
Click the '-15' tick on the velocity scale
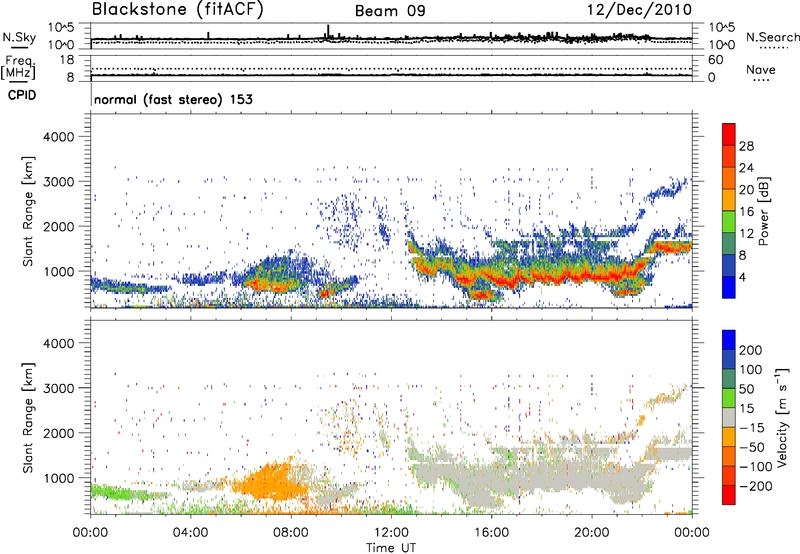coord(752,427)
